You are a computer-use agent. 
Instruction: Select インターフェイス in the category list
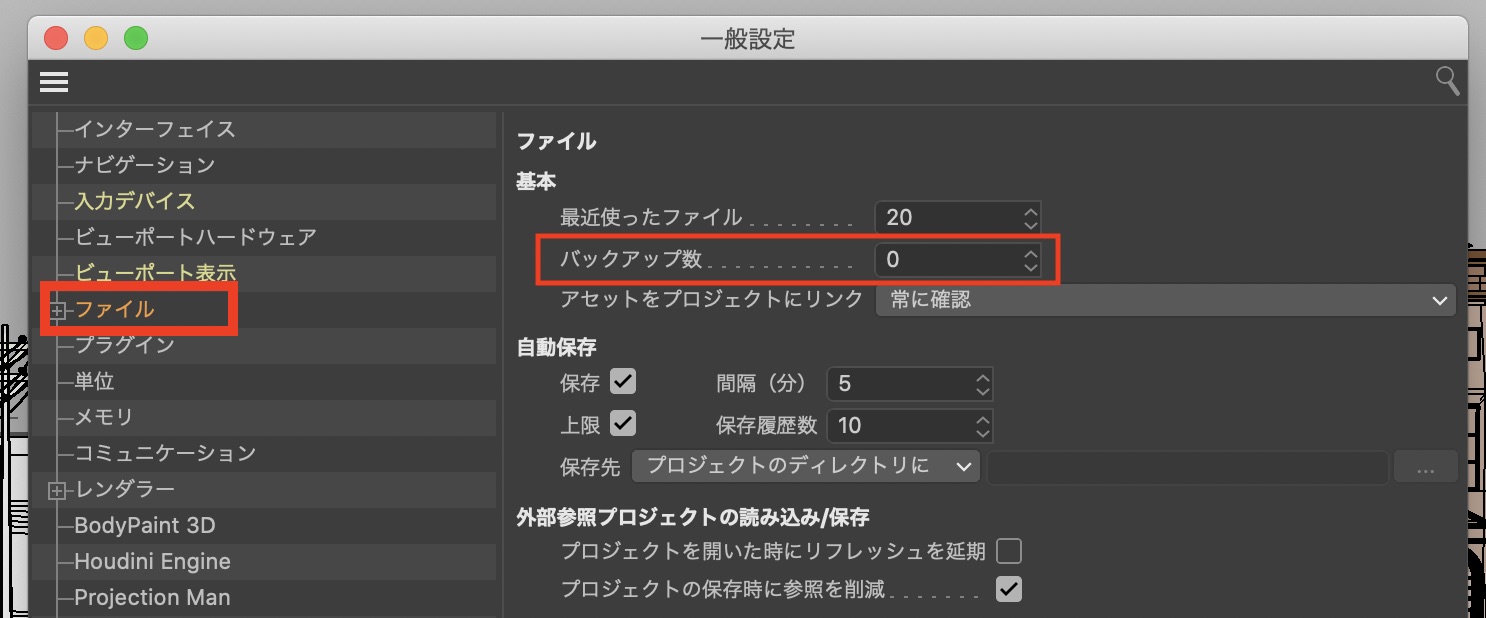[x=155, y=129]
